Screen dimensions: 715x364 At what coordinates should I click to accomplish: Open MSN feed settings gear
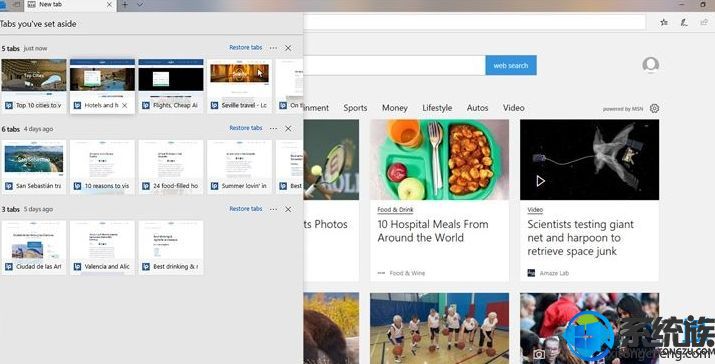tap(654, 108)
